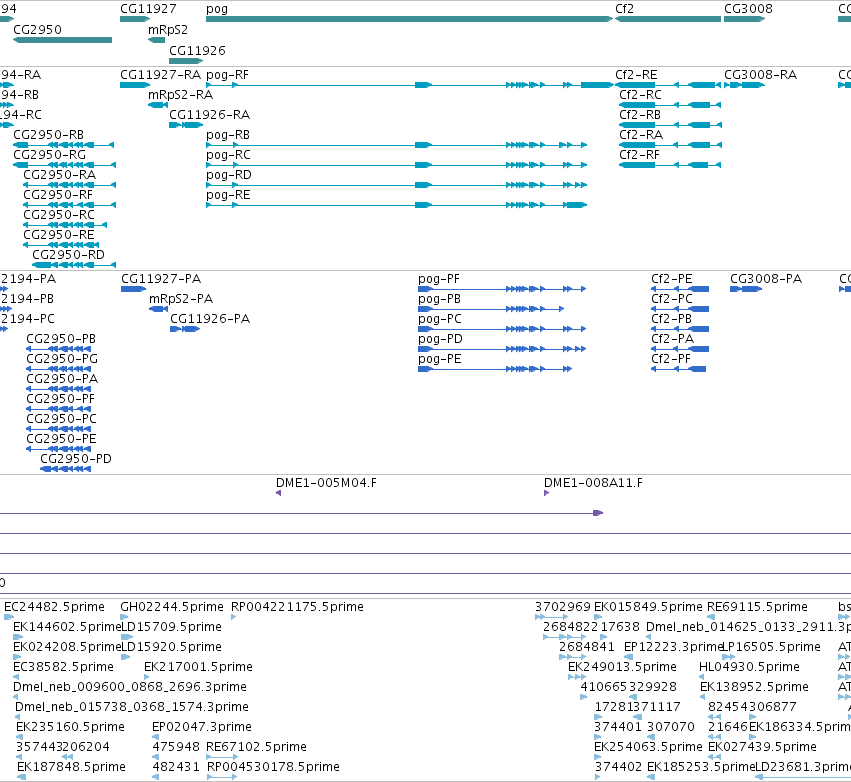Click the Cf2 gene bar
This screenshot has width=851, height=782.
point(668,19)
